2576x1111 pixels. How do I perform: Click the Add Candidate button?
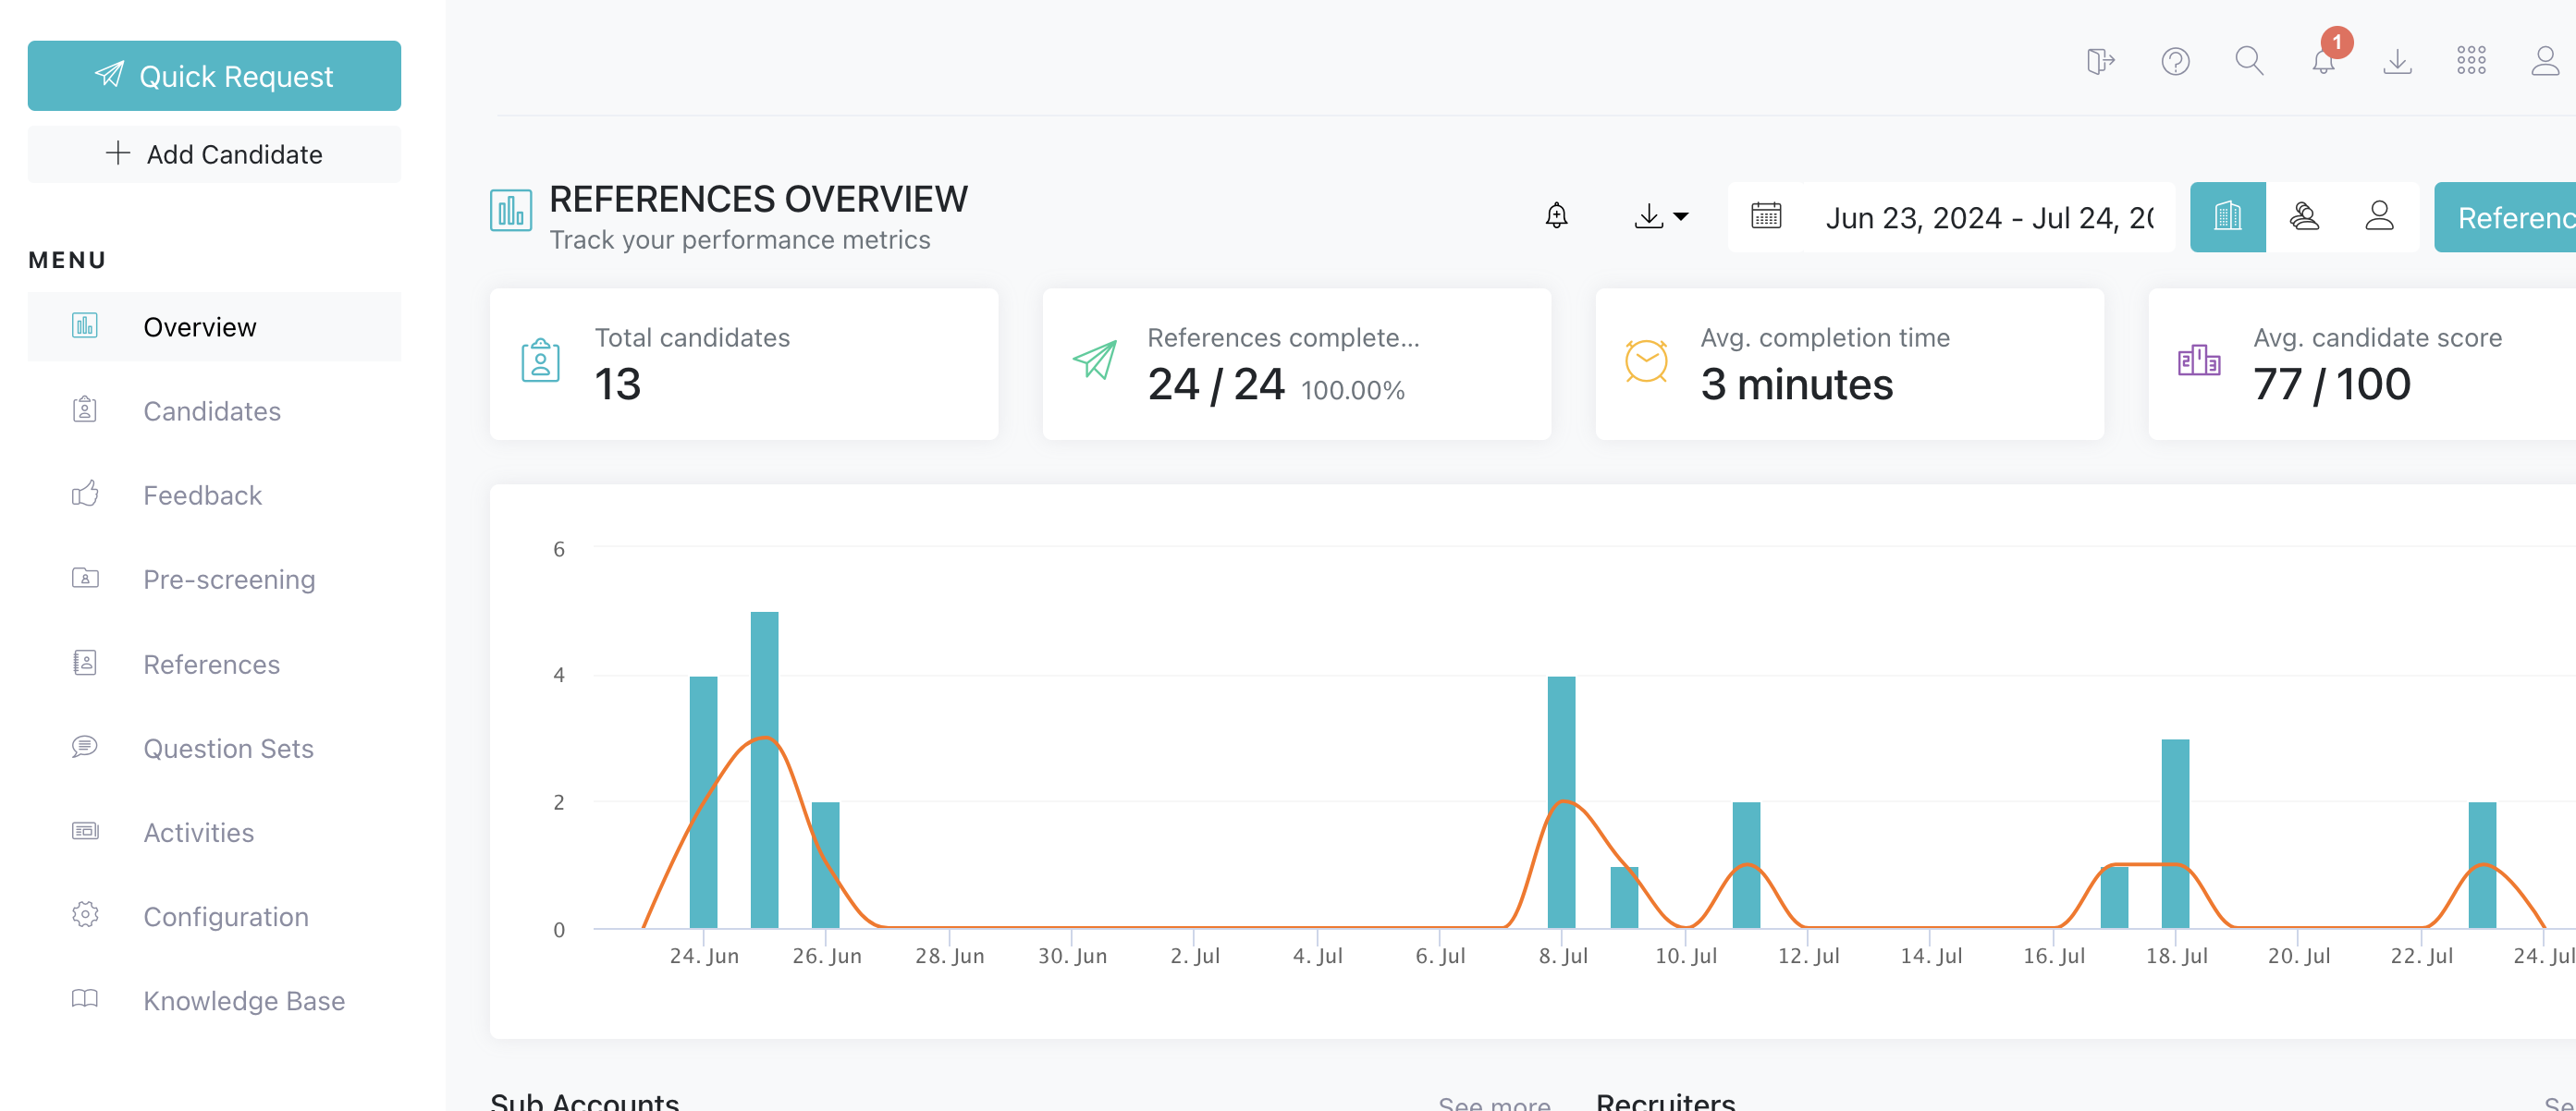click(x=214, y=154)
